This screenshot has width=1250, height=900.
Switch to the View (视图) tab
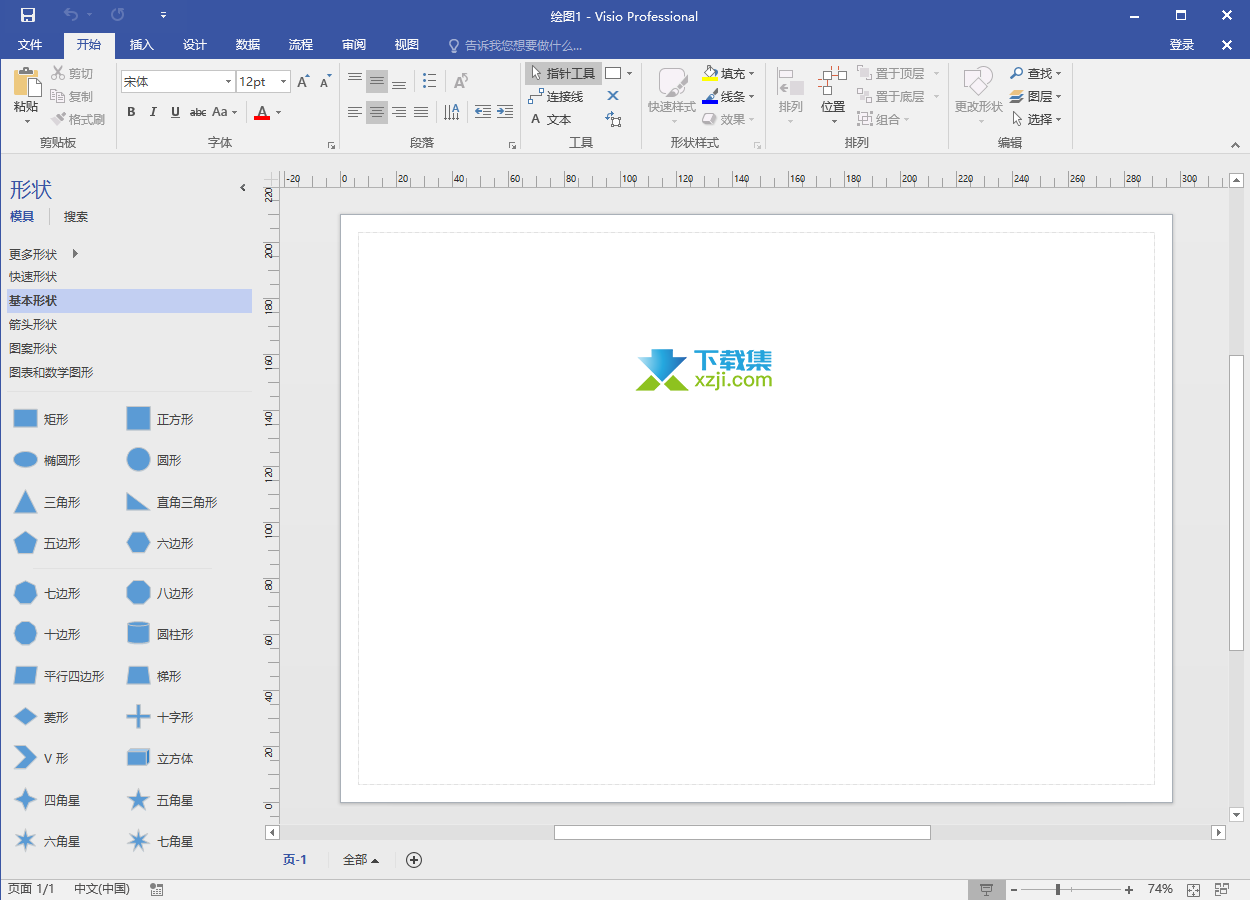point(407,45)
